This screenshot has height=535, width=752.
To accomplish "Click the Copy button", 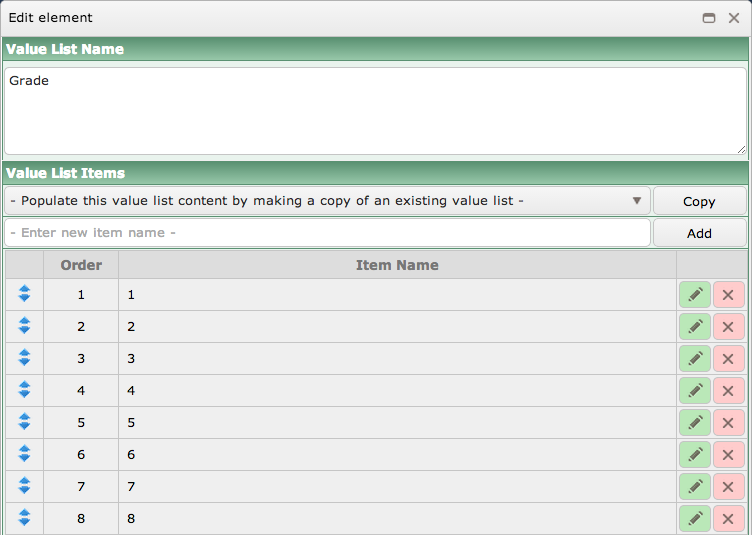I will click(x=699, y=201).
